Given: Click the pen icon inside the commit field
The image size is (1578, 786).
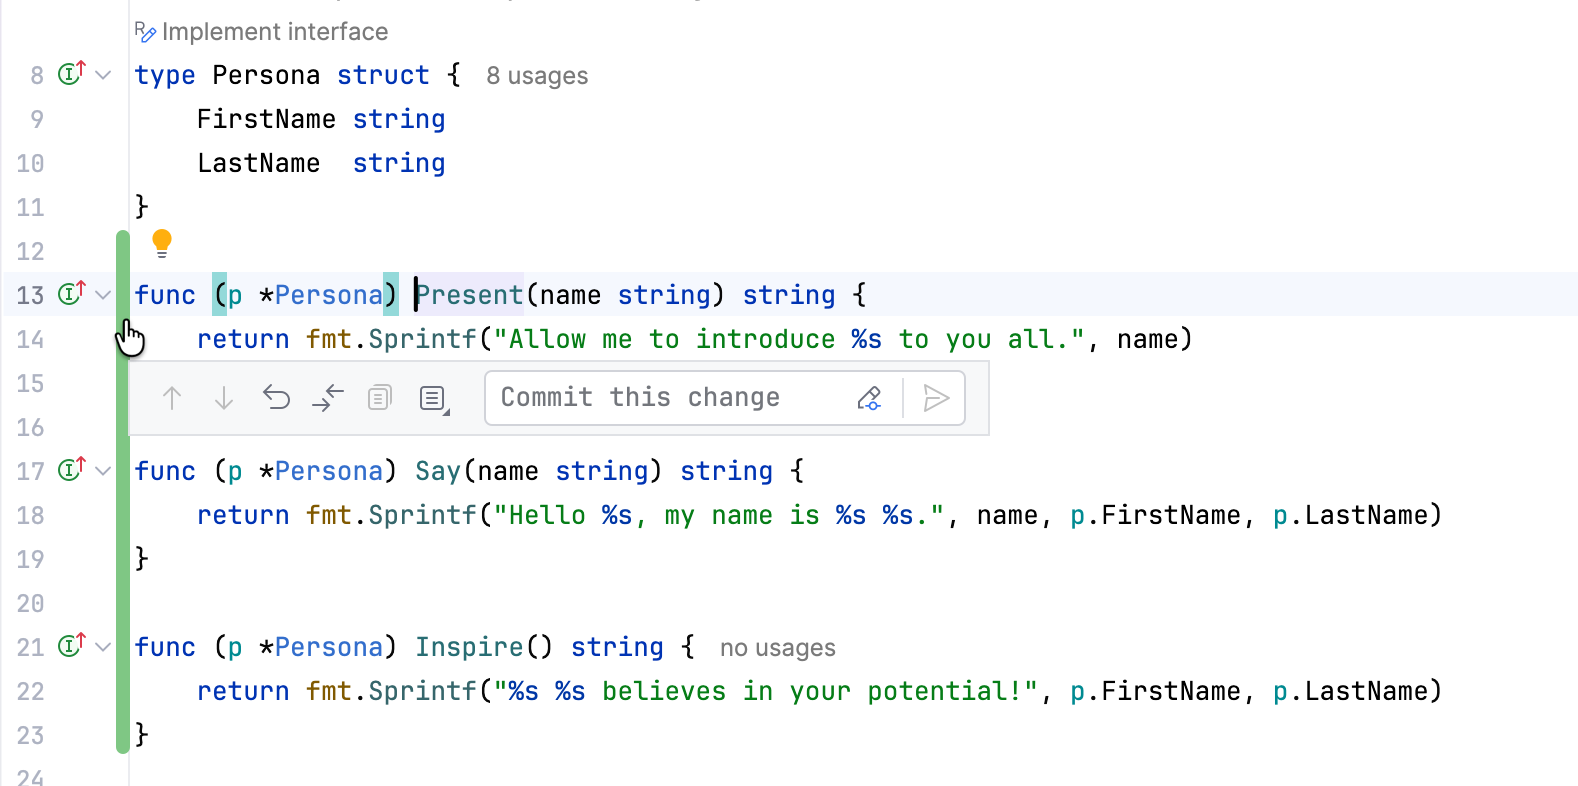Looking at the screenshot, I should 870,398.
